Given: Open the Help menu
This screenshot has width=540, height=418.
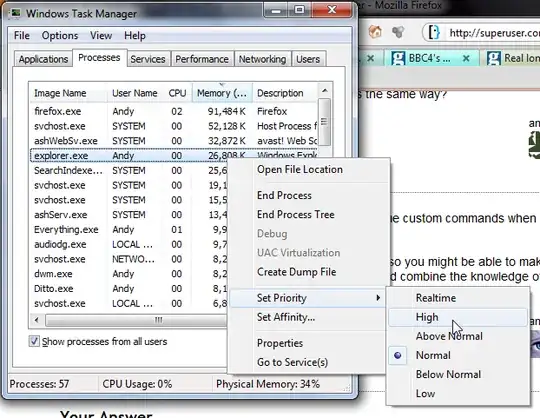Looking at the screenshot, I should [x=135, y=35].
